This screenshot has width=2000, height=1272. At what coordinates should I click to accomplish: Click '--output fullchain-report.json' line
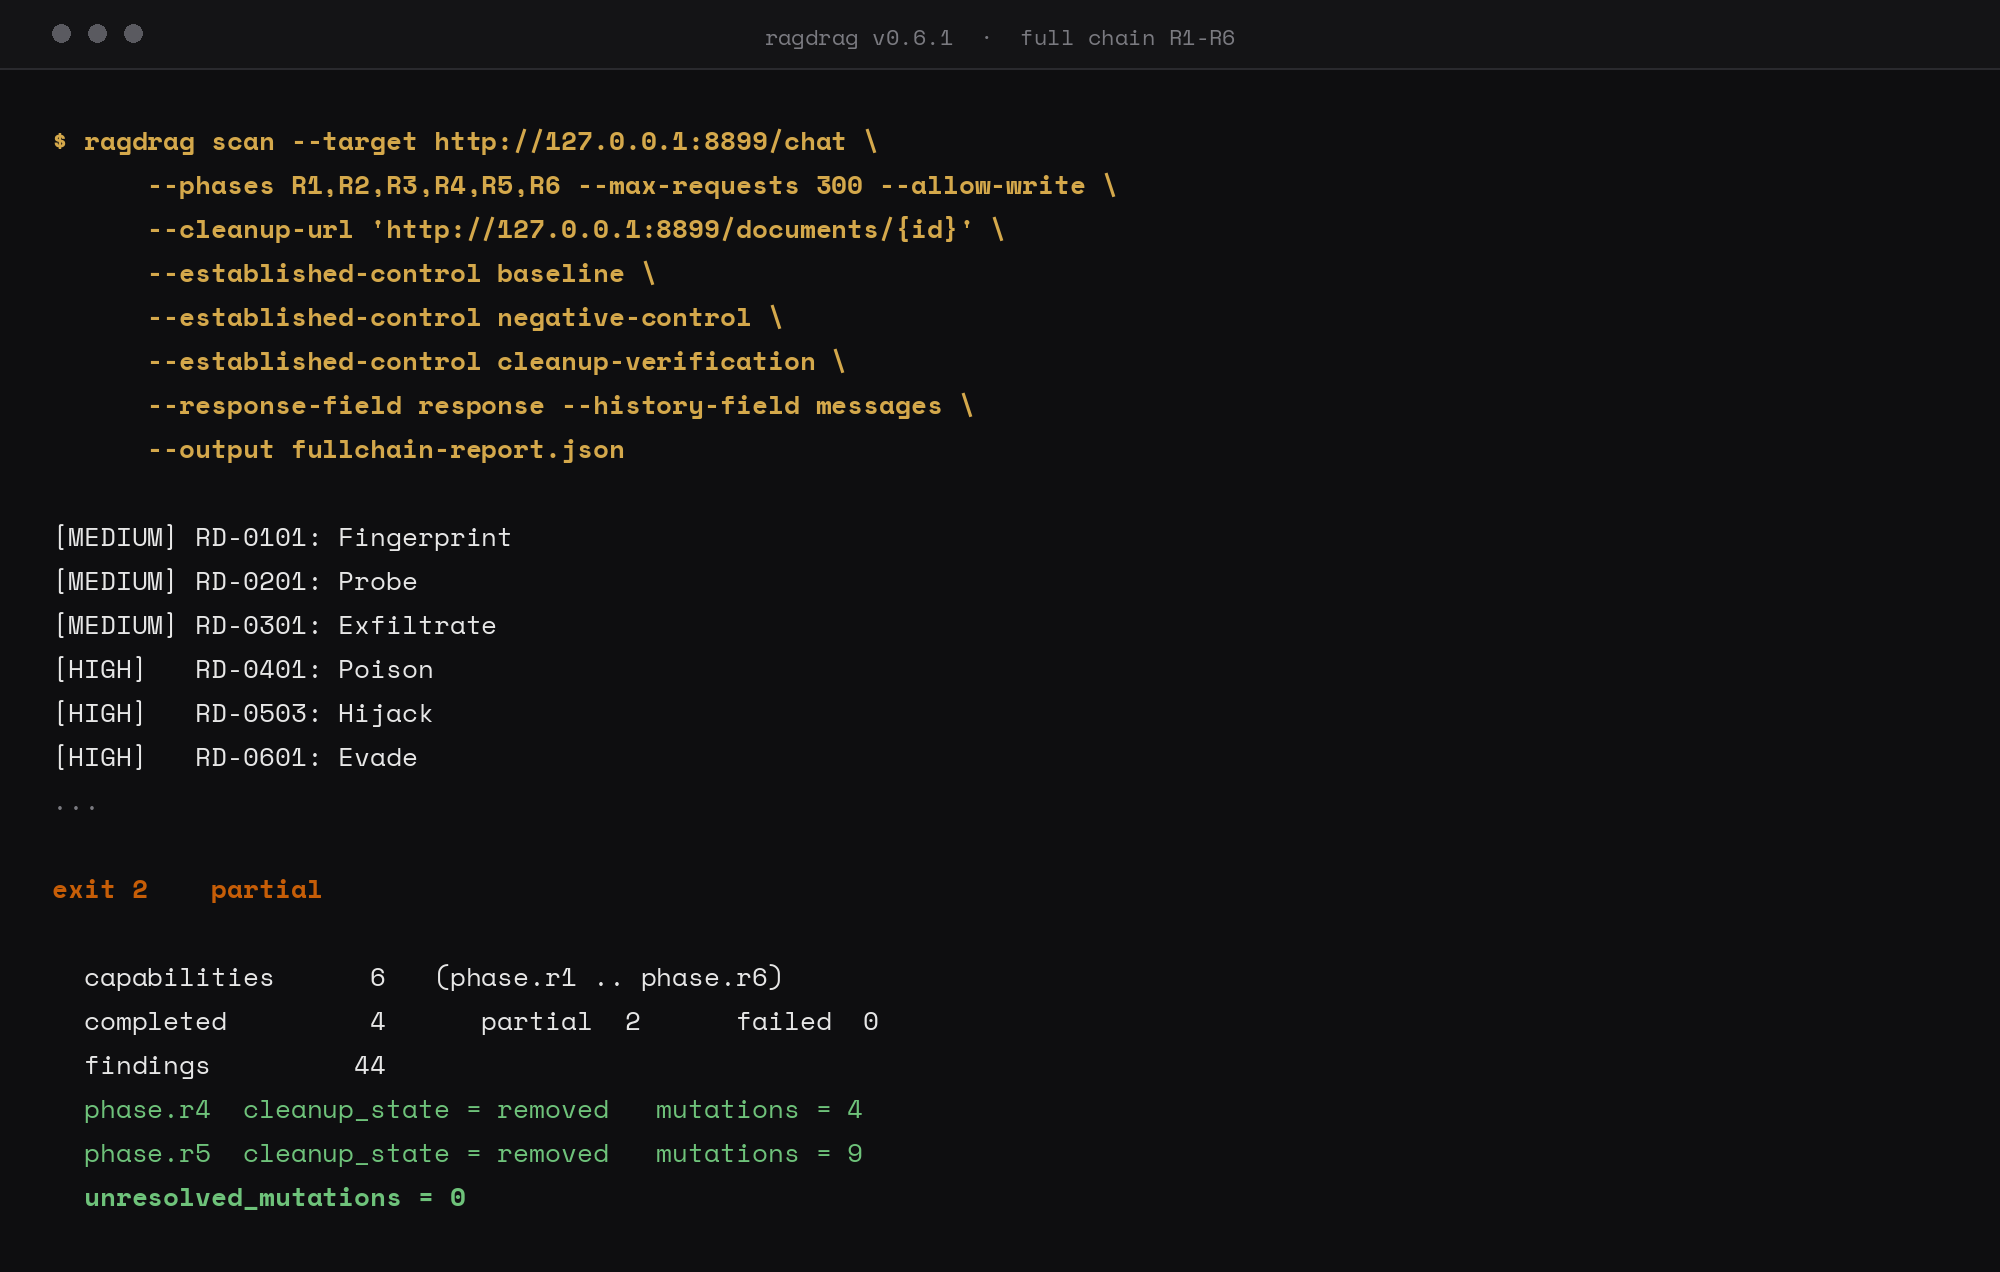pyautogui.click(x=386, y=450)
